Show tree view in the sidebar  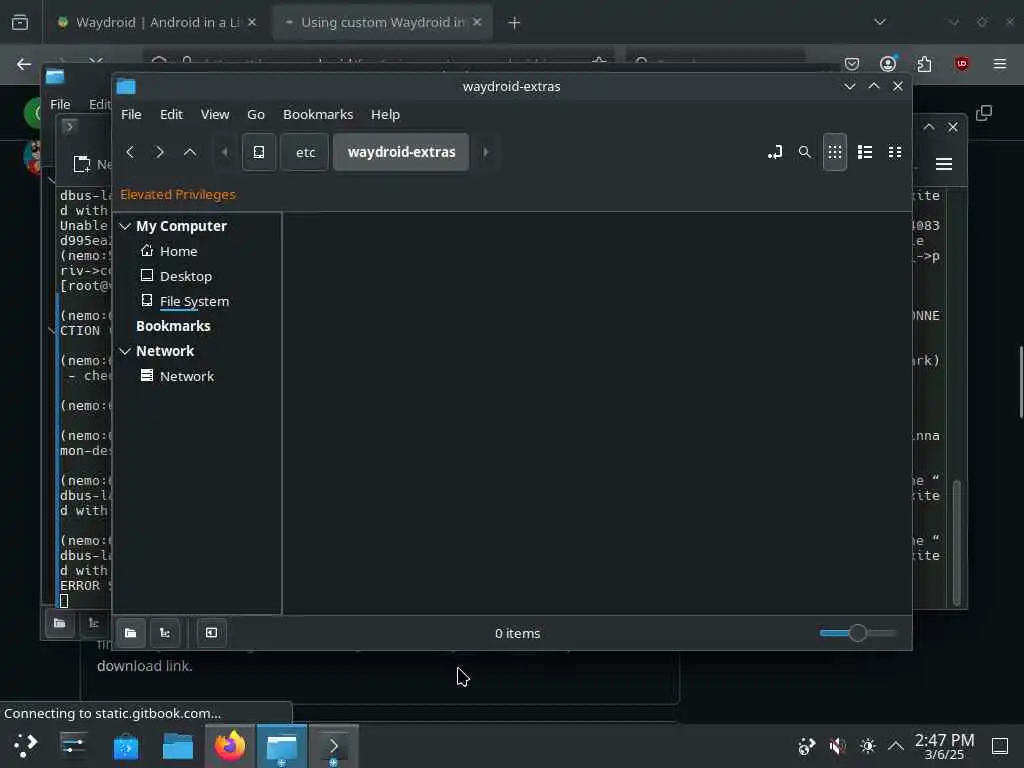coord(165,633)
